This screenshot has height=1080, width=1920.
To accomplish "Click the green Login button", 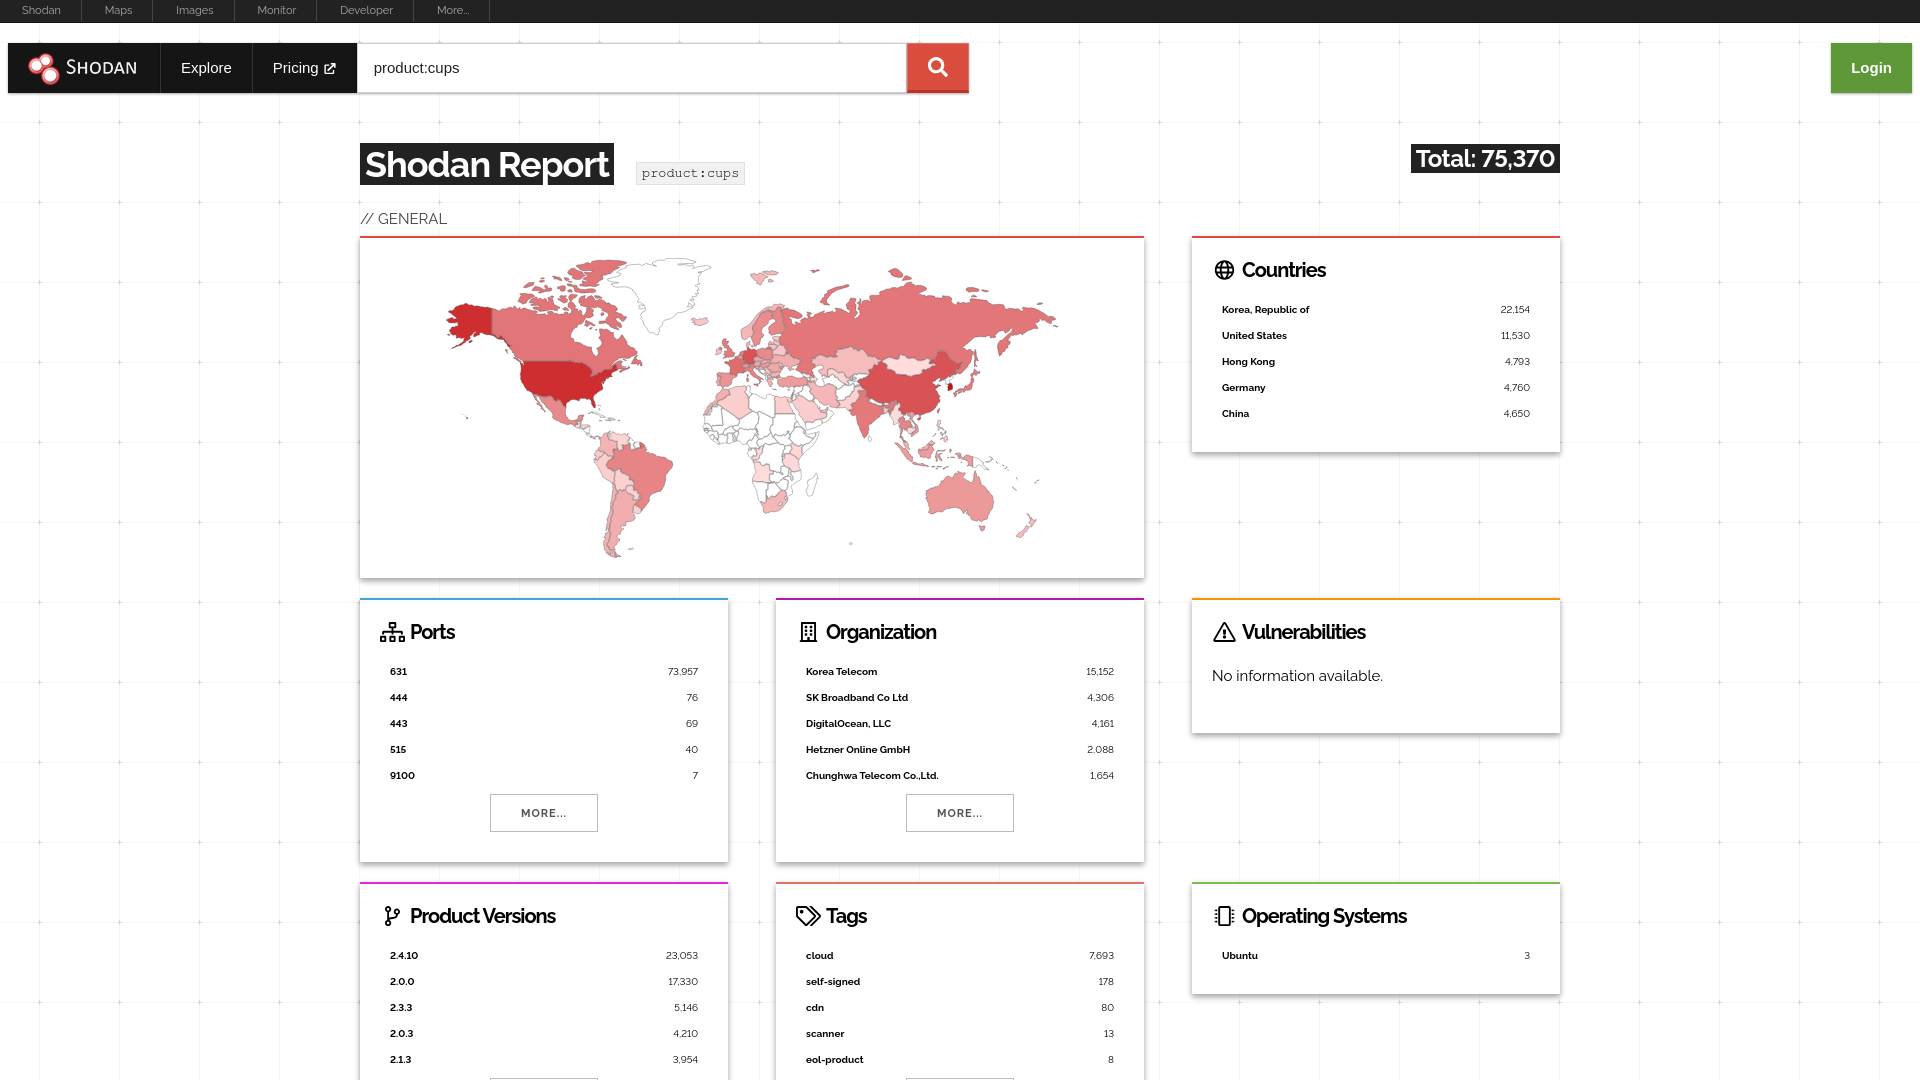I will click(x=1871, y=68).
